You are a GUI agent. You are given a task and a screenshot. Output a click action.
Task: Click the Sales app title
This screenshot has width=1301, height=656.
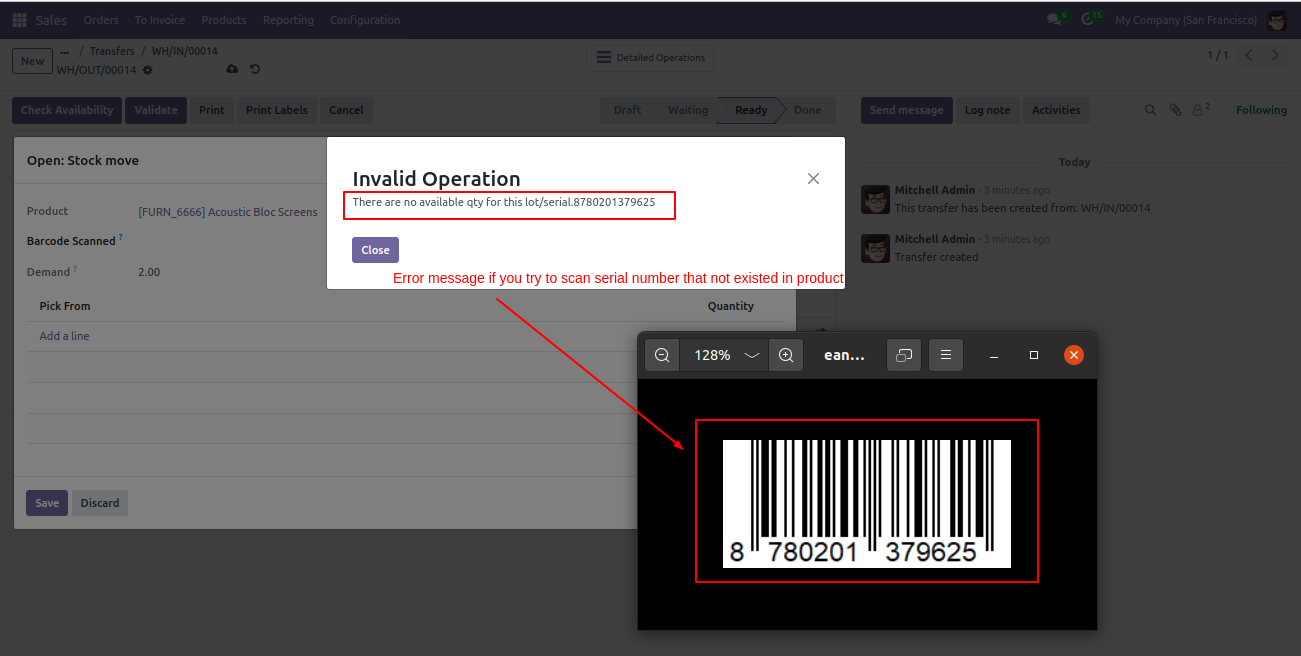click(x=51, y=20)
